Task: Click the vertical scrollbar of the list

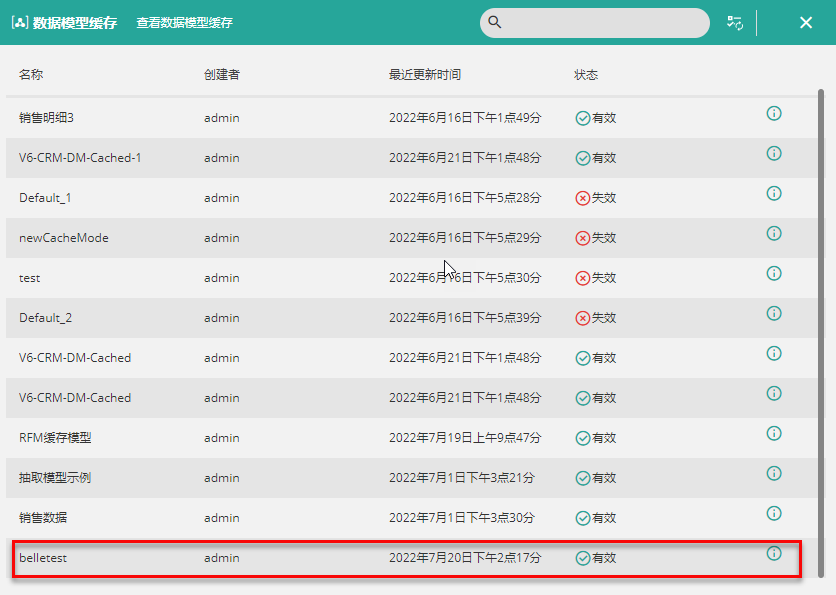Action: (821, 330)
